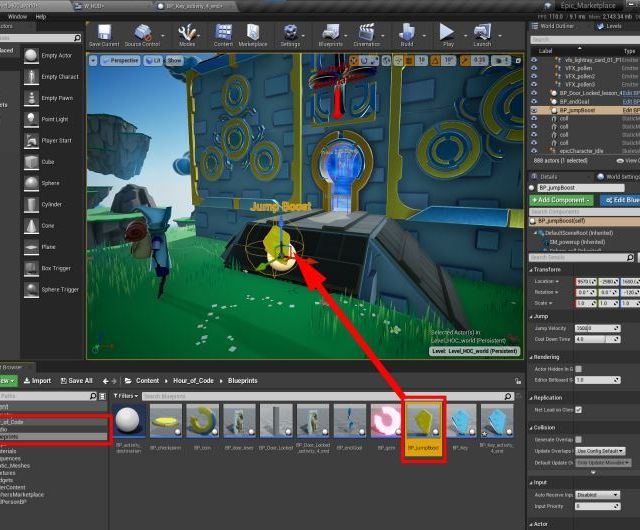Open the Source Control toolbar icon
The image size is (640, 530).
[142, 33]
